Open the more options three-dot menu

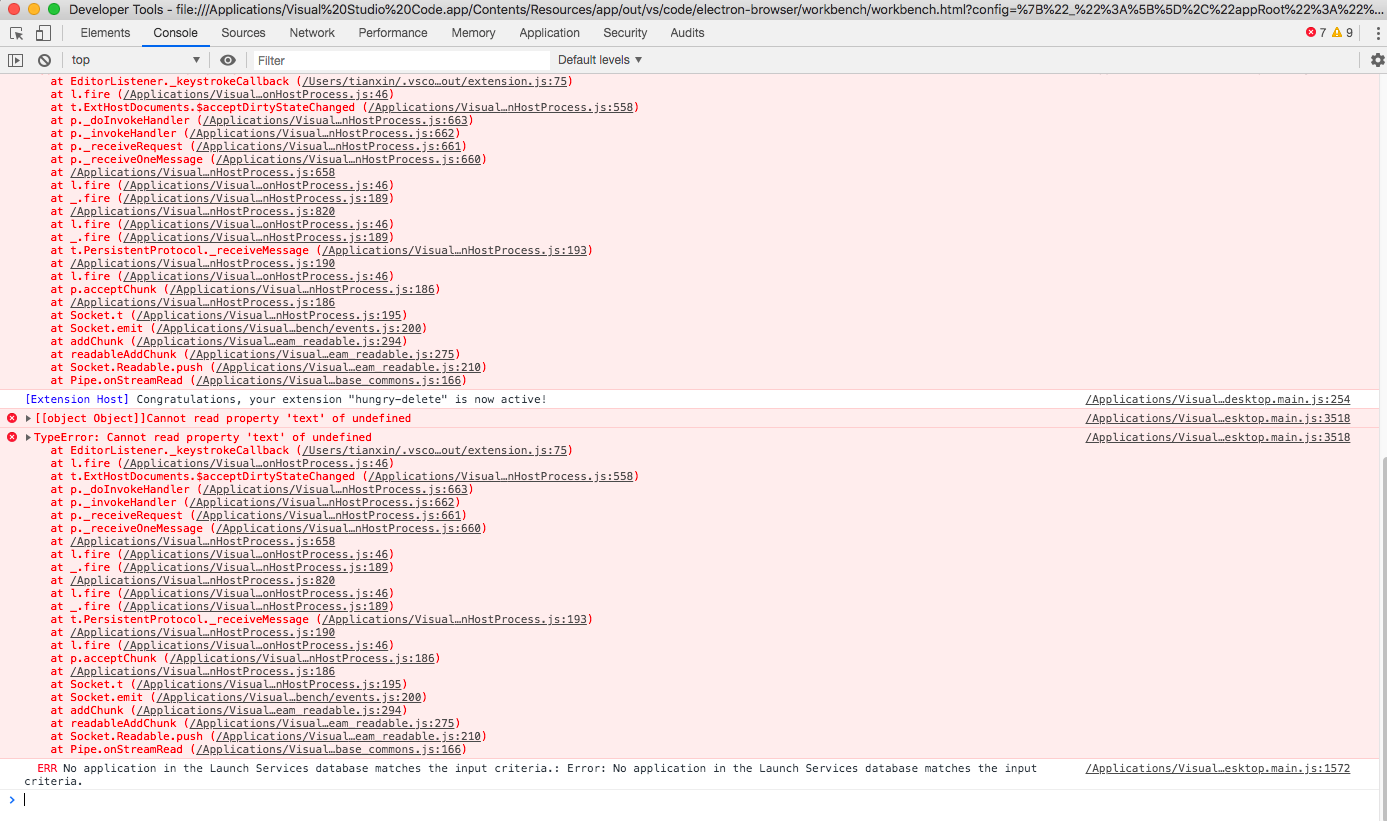tap(1378, 33)
